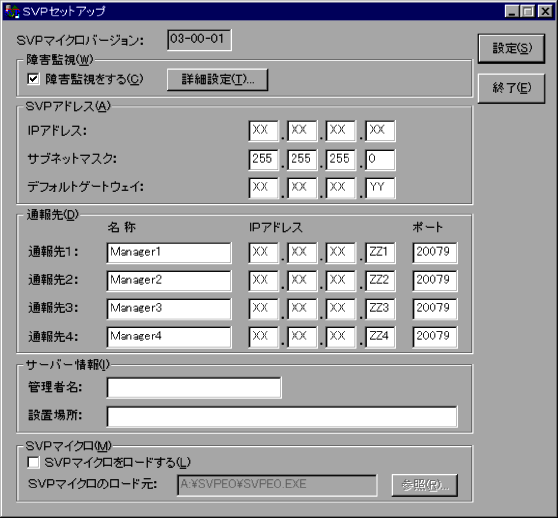
Task: Click the 障害監視(W) group label
Action: point(60,60)
